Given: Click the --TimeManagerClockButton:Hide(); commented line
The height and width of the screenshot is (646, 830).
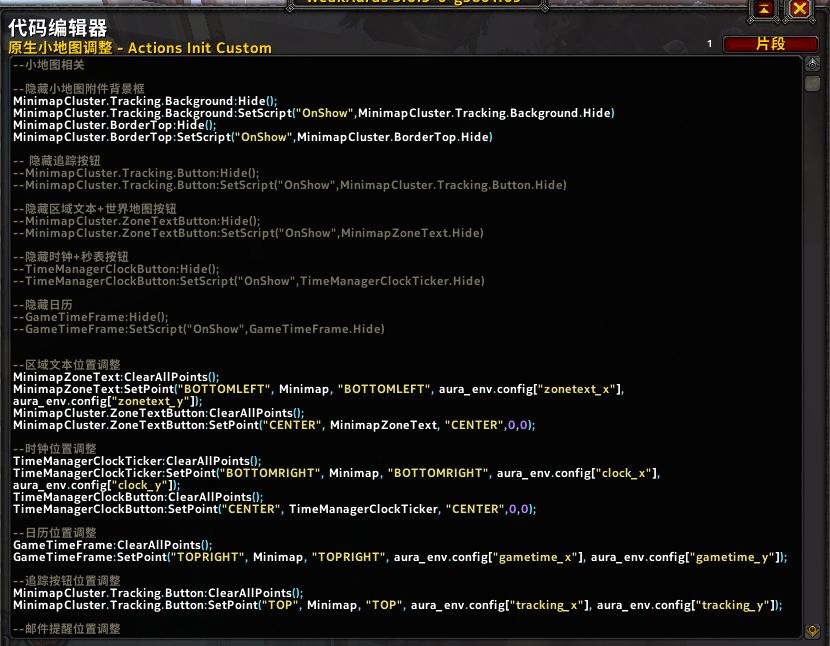Looking at the screenshot, I should pos(116,269).
